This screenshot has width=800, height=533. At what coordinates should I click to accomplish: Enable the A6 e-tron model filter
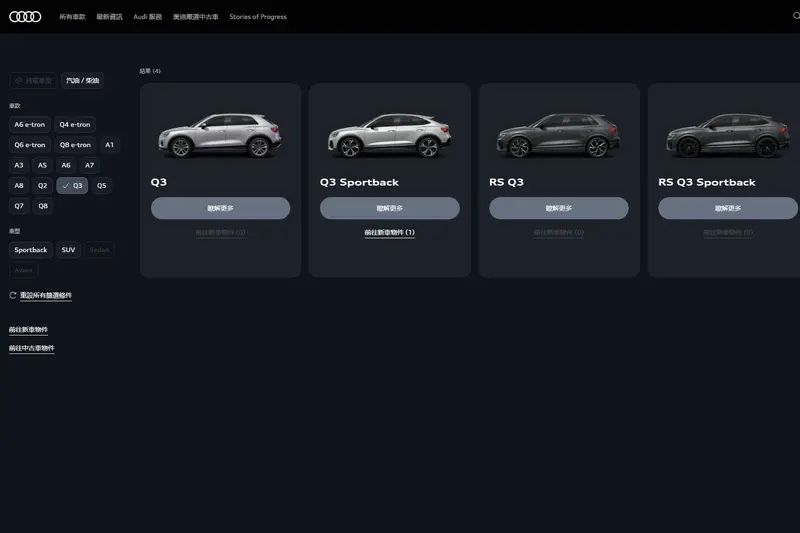30,124
